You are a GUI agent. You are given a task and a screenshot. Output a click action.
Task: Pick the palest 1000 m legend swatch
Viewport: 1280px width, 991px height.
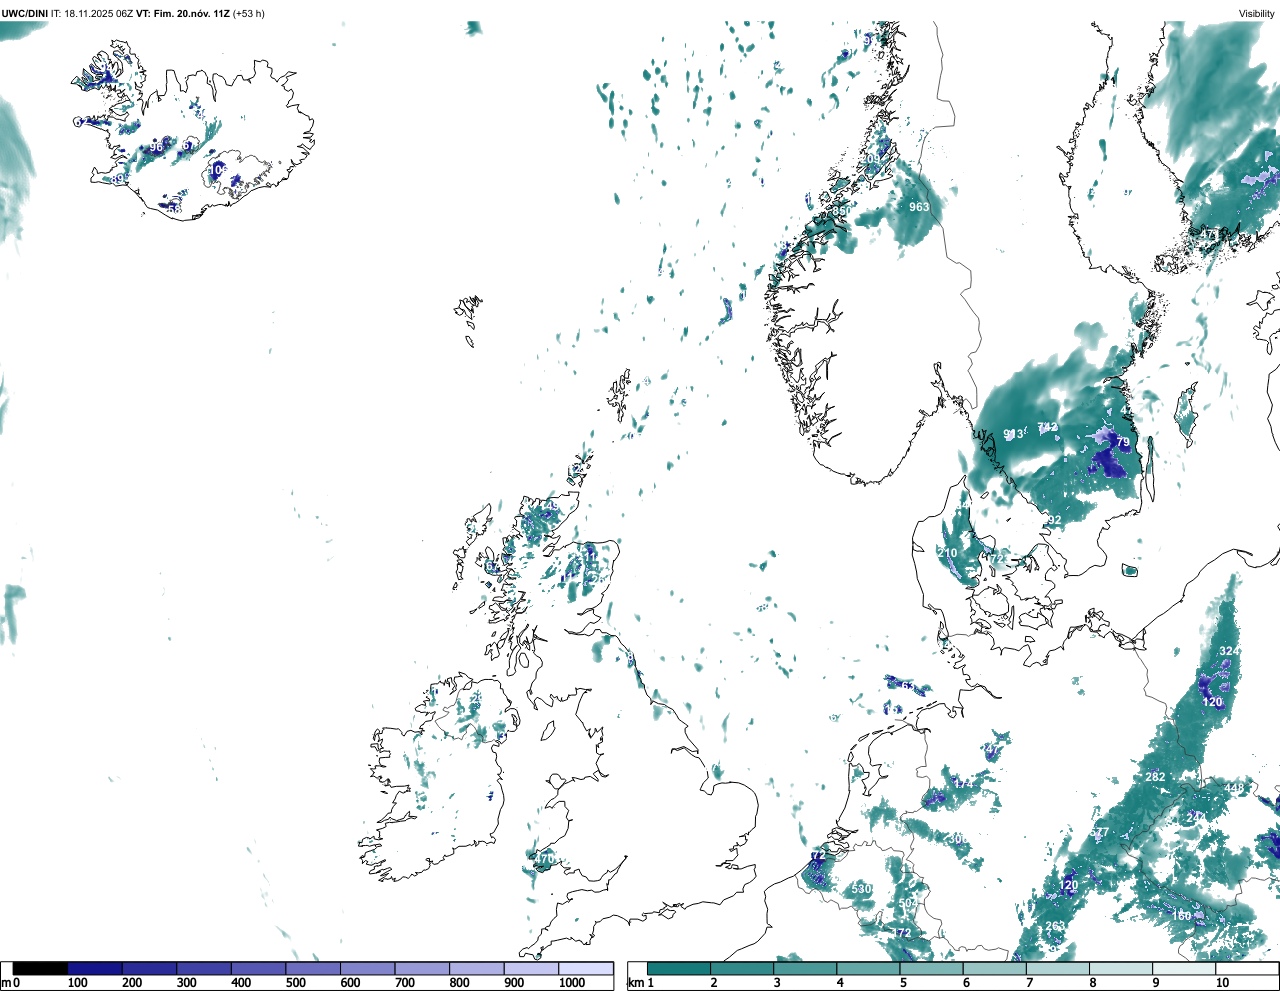pos(586,968)
